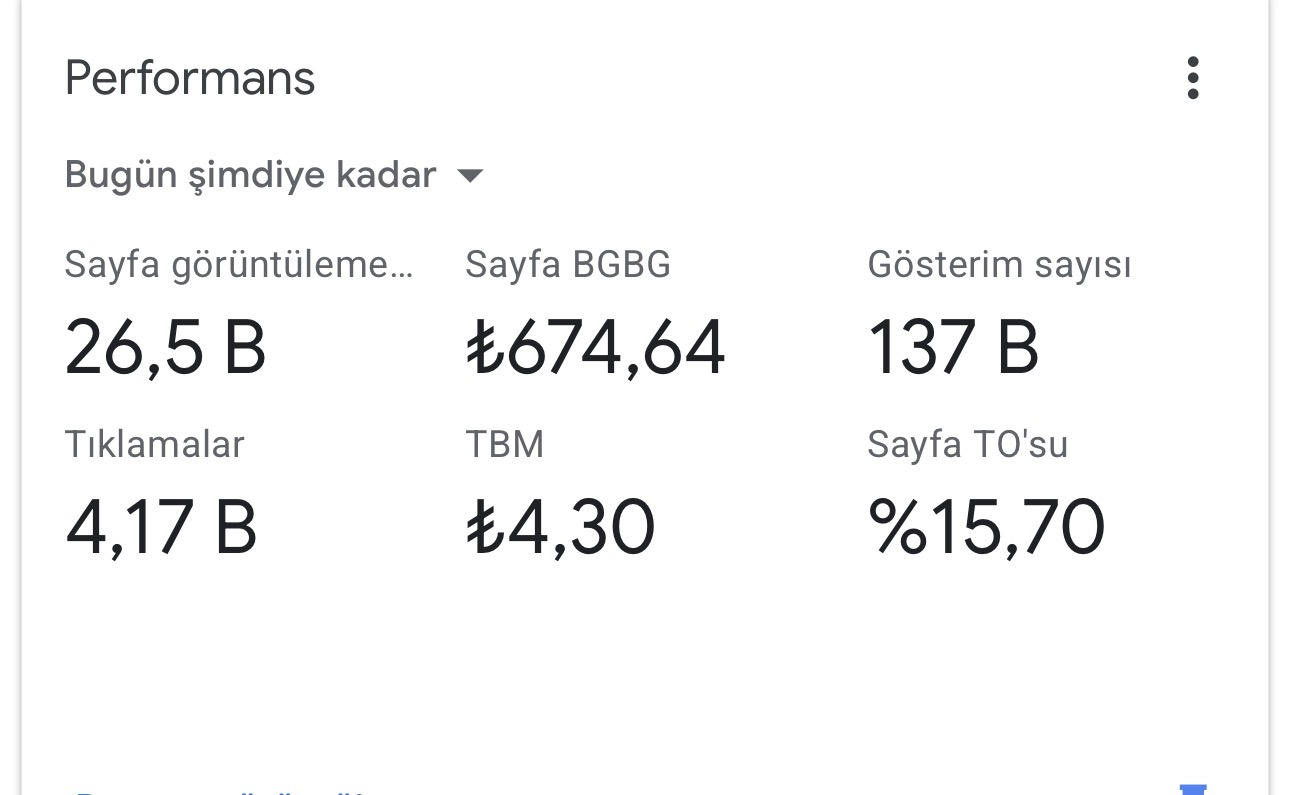Image resolution: width=1290 pixels, height=795 pixels.
Task: Select the 137 B impressions value
Action: [x=953, y=348]
